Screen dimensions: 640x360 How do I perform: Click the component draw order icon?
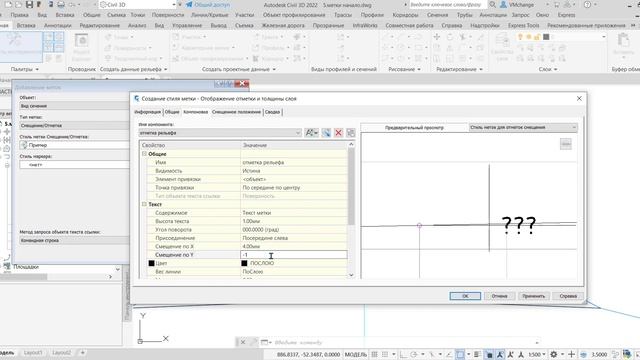(351, 133)
